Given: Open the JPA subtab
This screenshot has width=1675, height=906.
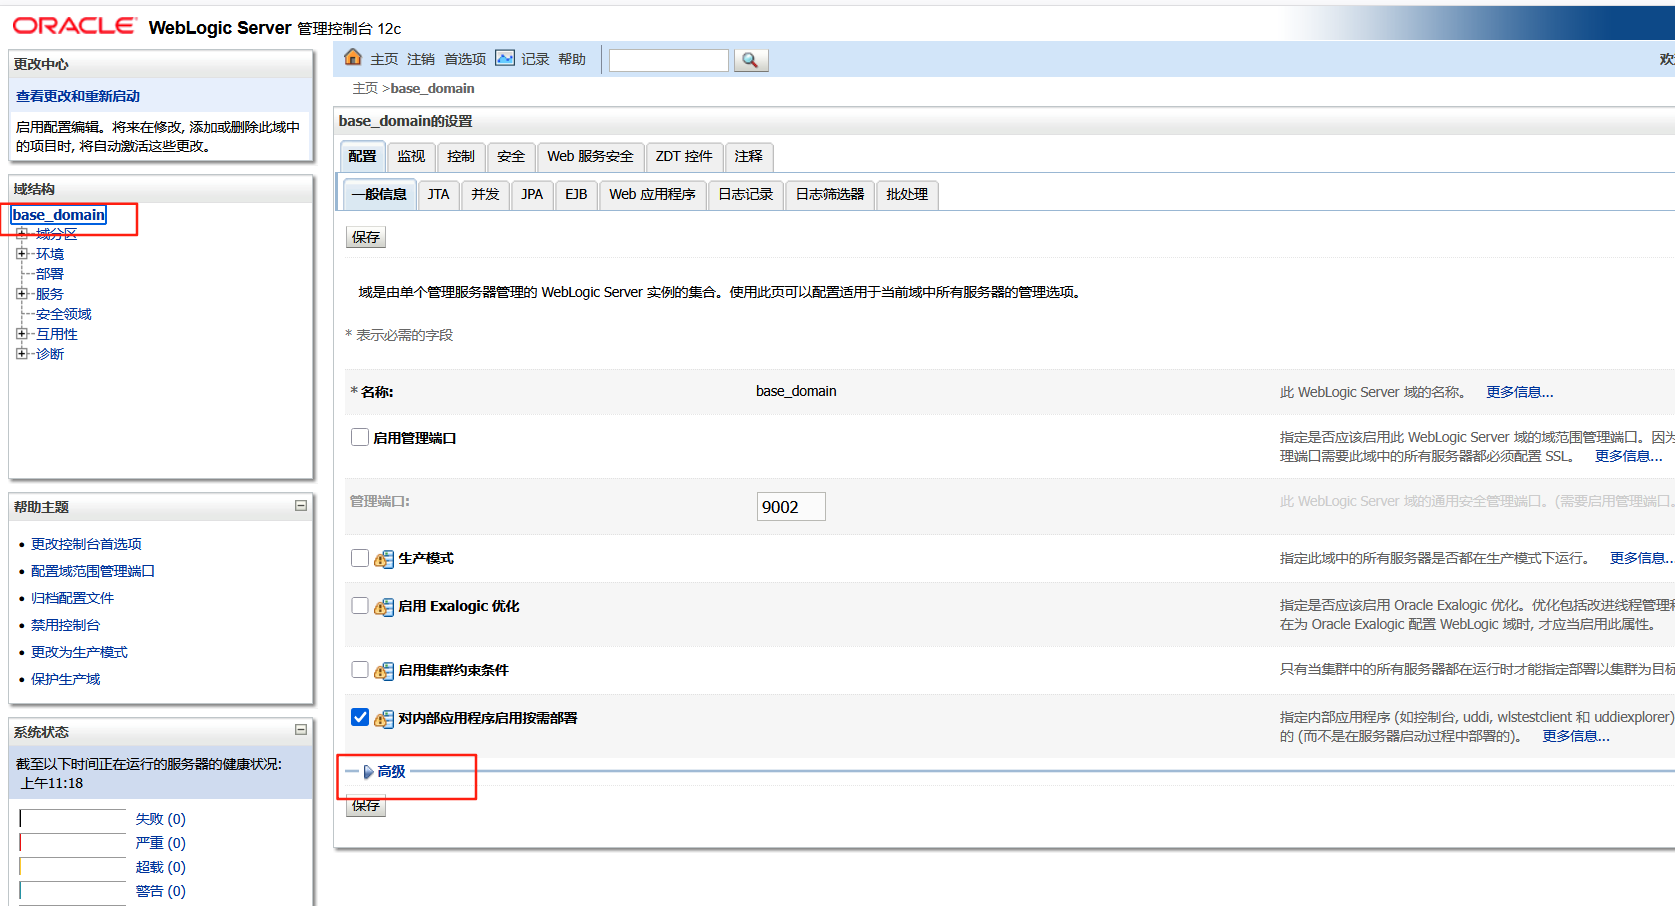Looking at the screenshot, I should [x=532, y=195].
